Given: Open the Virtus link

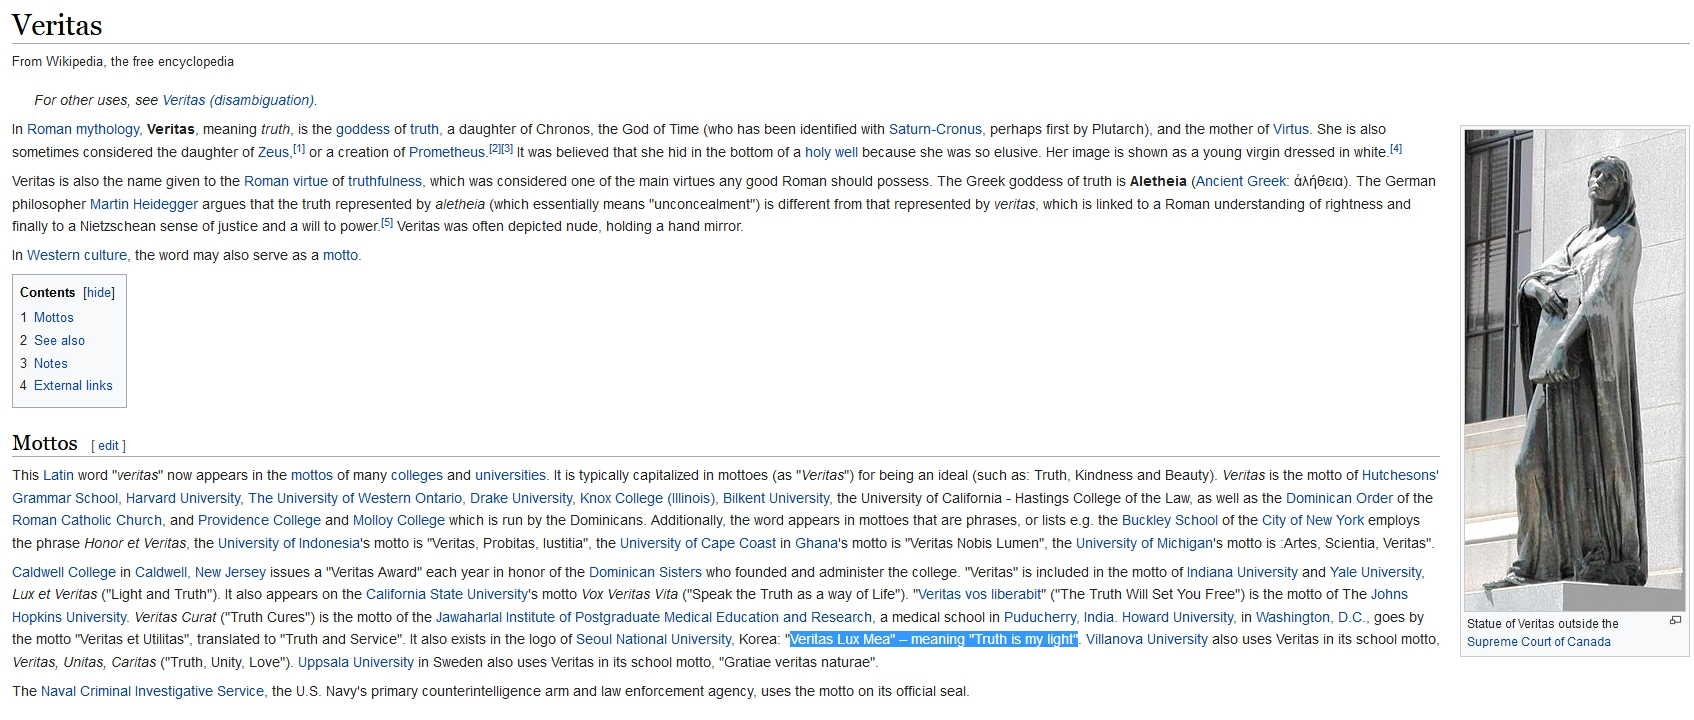Looking at the screenshot, I should click(1290, 130).
